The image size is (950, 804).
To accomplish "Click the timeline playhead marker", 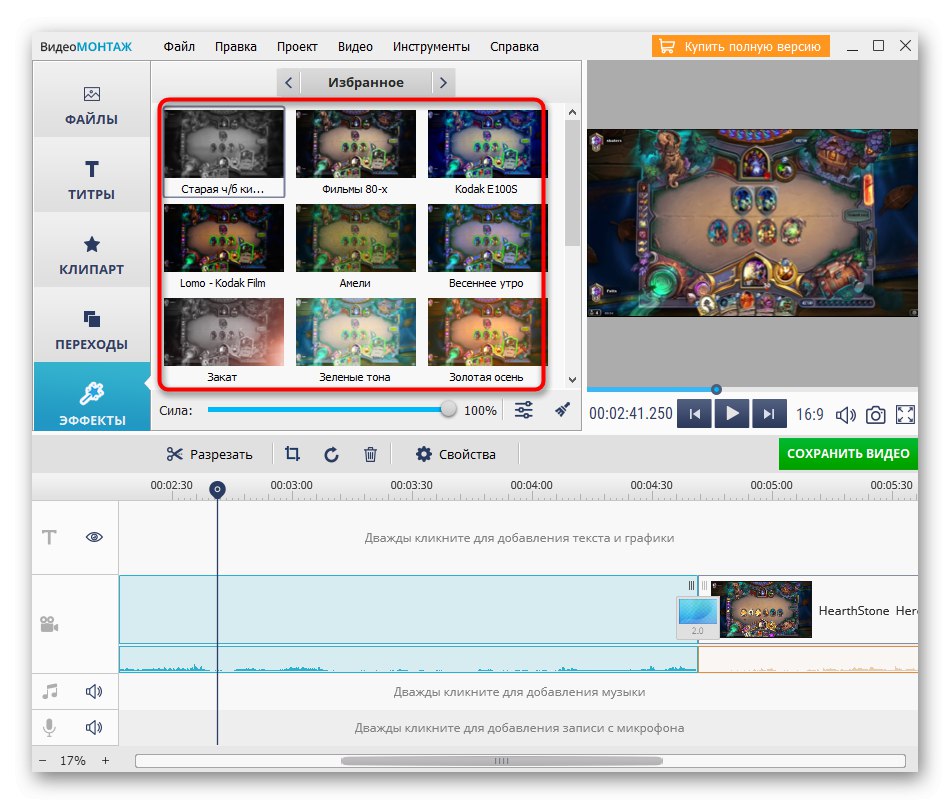I will click(218, 489).
